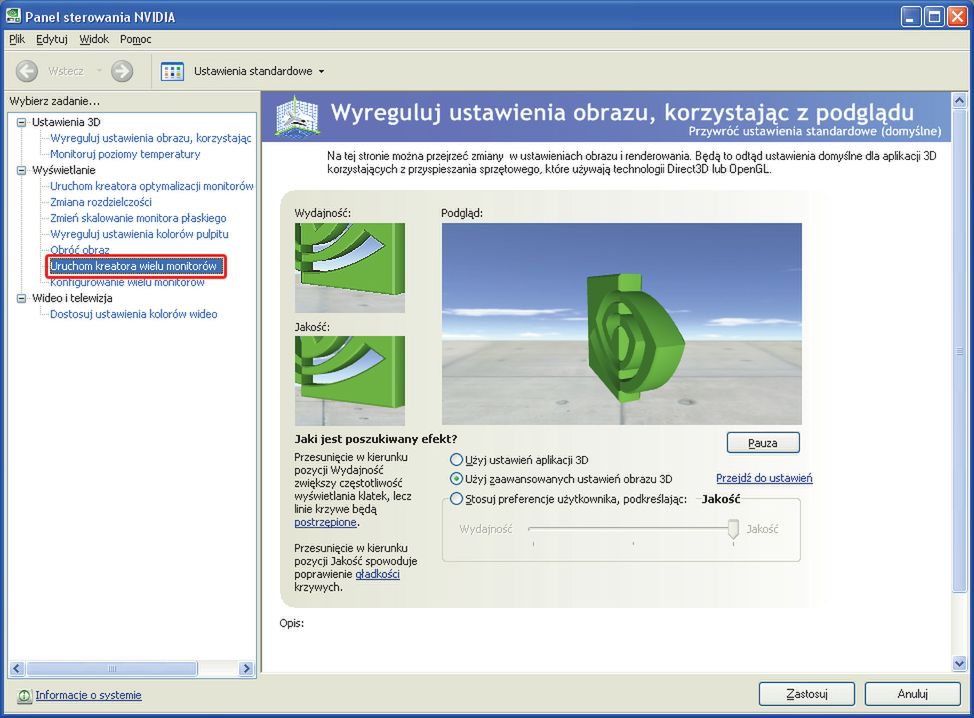
Task: Collapse the Ustawienia 3D tree node
Action: click(22, 122)
